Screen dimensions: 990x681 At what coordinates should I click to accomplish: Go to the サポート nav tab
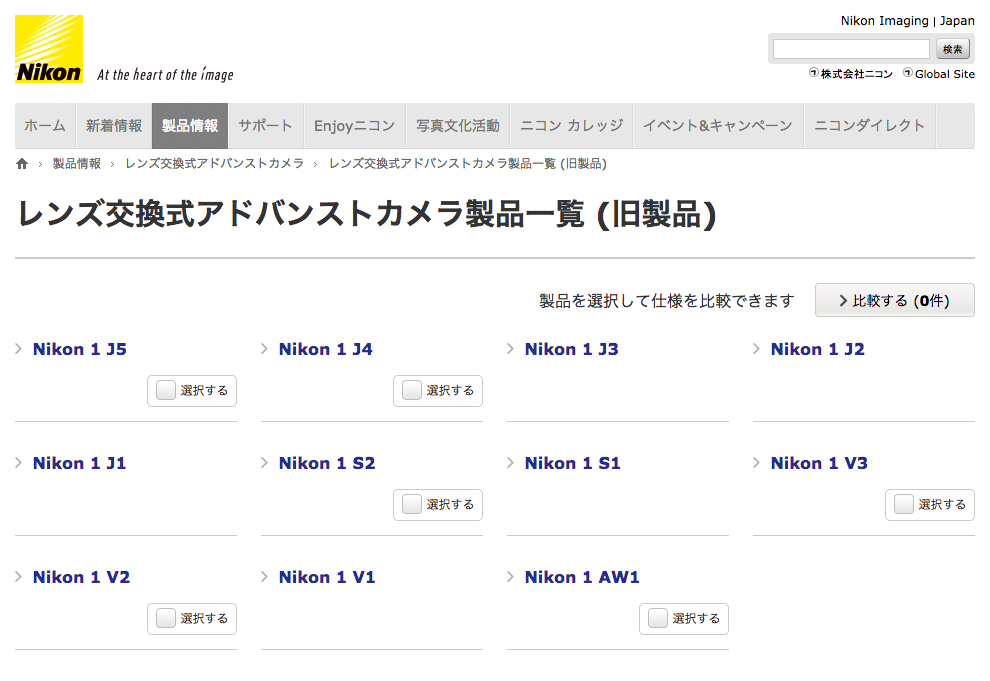click(266, 126)
